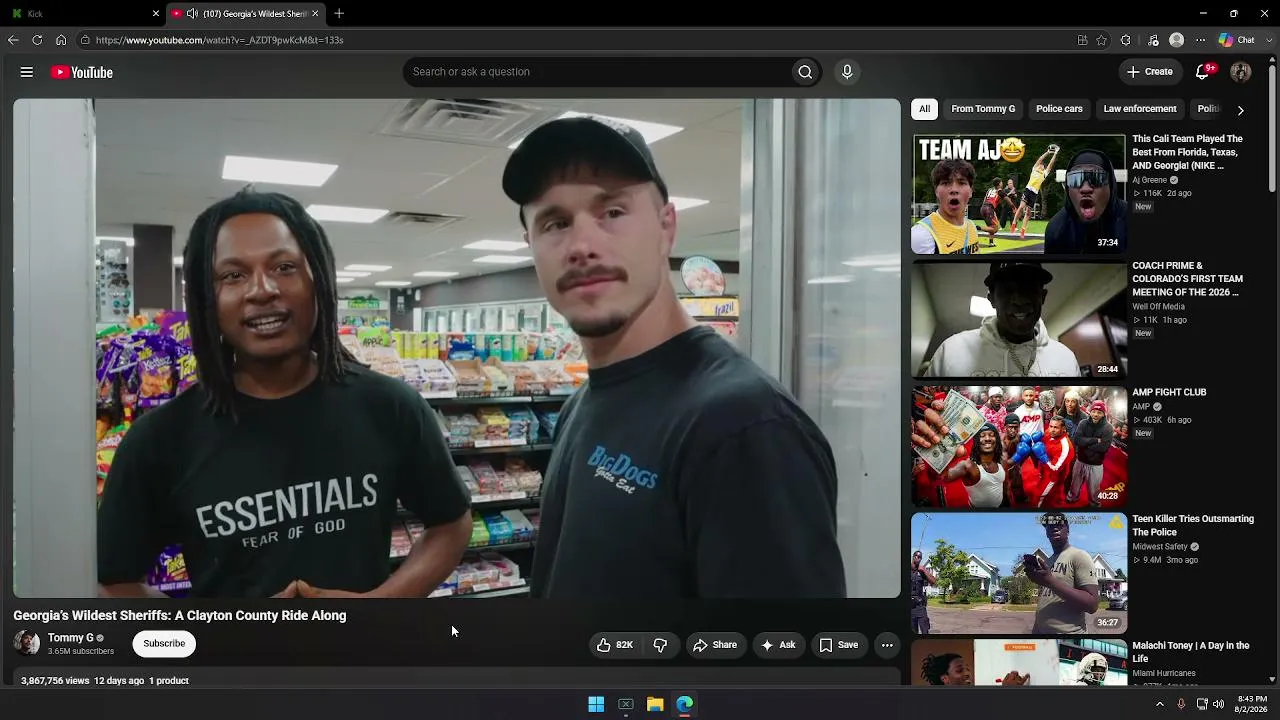
Task: Select the Law enforcement chip
Action: coord(1140,109)
